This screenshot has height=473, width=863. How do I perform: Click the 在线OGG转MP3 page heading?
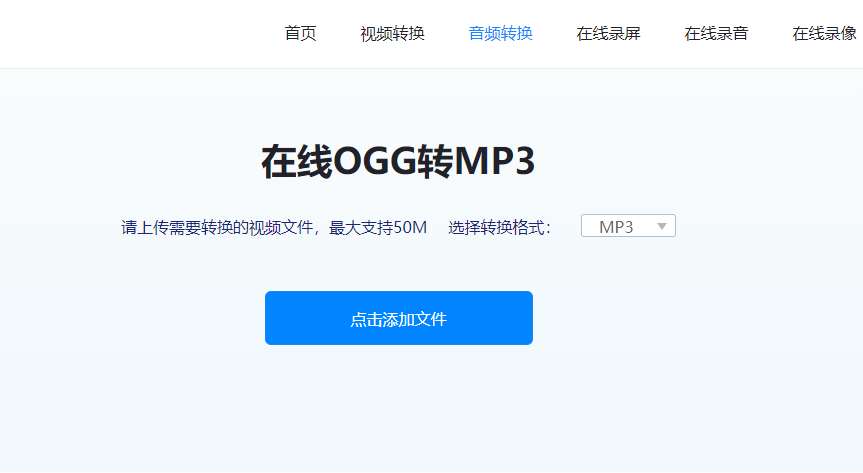click(x=398, y=162)
